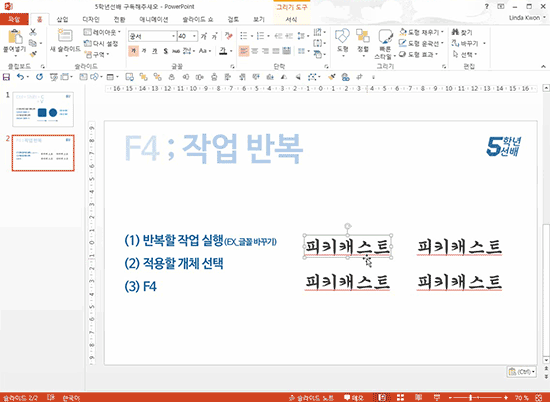Click the Save icon in quick access toolbar
The image size is (550, 402).
pyautogui.click(x=6, y=77)
